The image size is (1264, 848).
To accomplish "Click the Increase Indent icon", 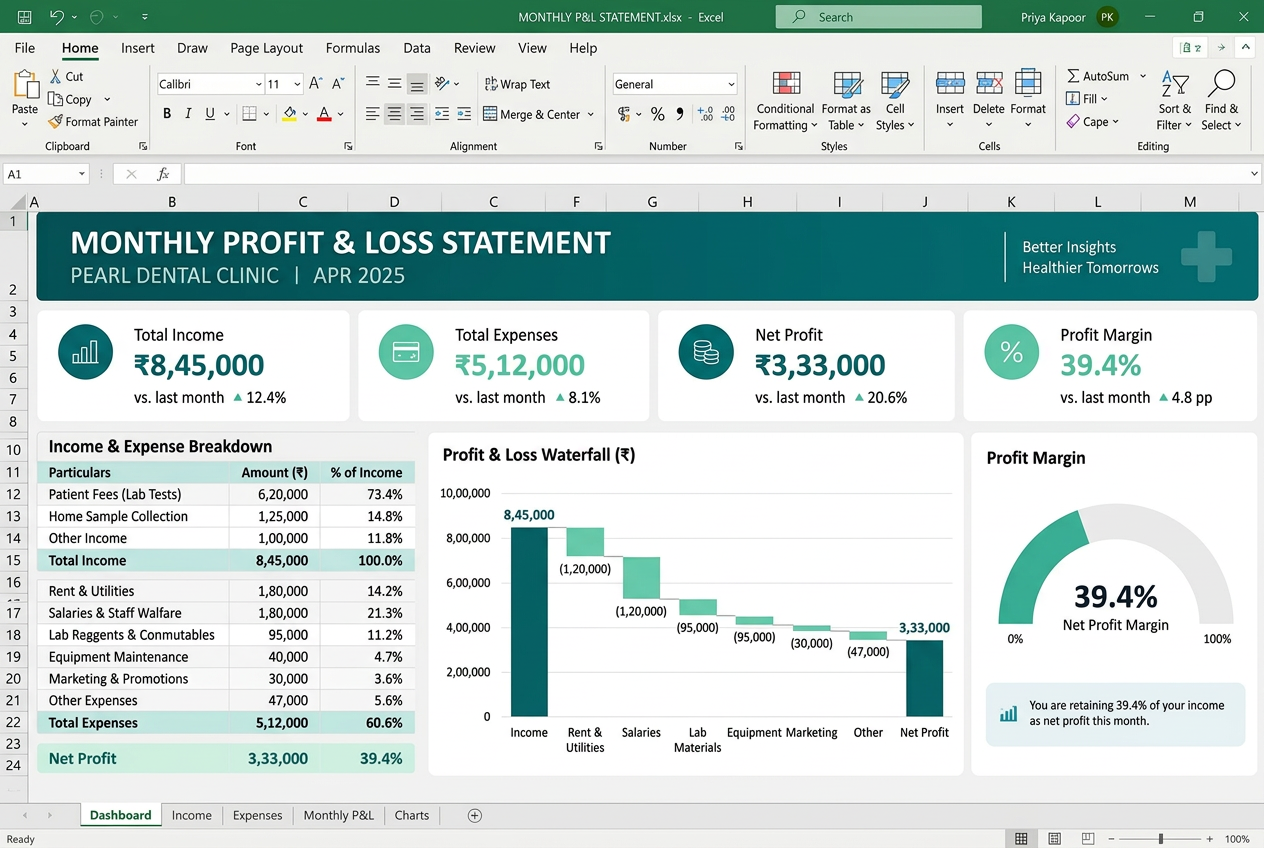I will pos(463,114).
